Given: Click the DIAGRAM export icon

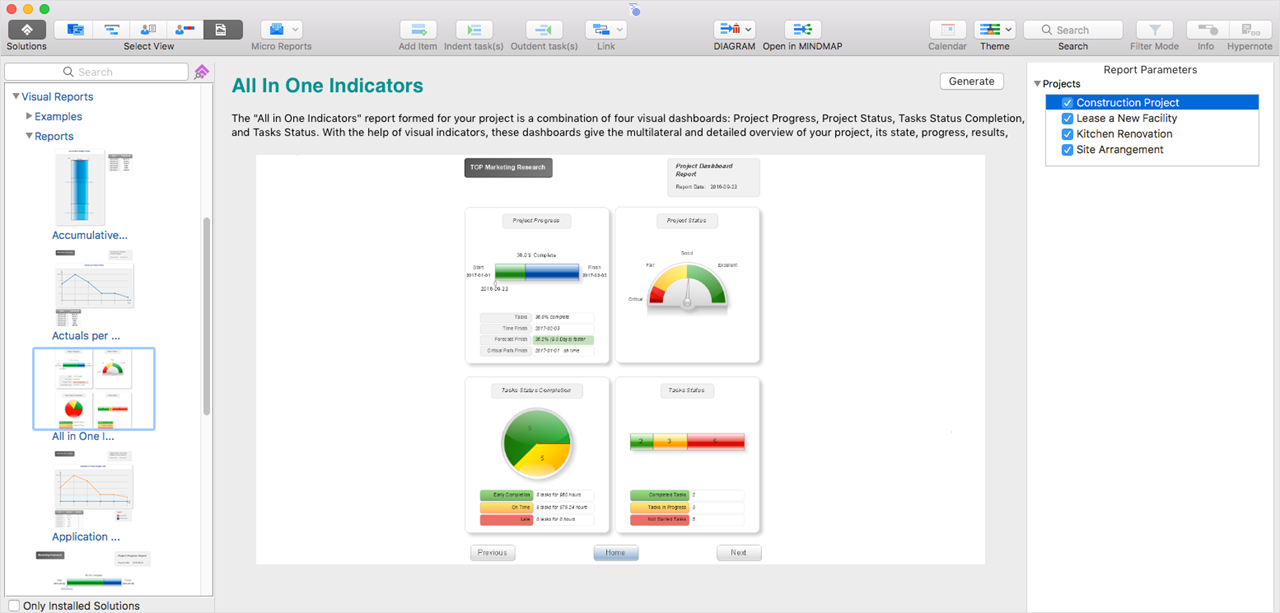Looking at the screenshot, I should 728,30.
